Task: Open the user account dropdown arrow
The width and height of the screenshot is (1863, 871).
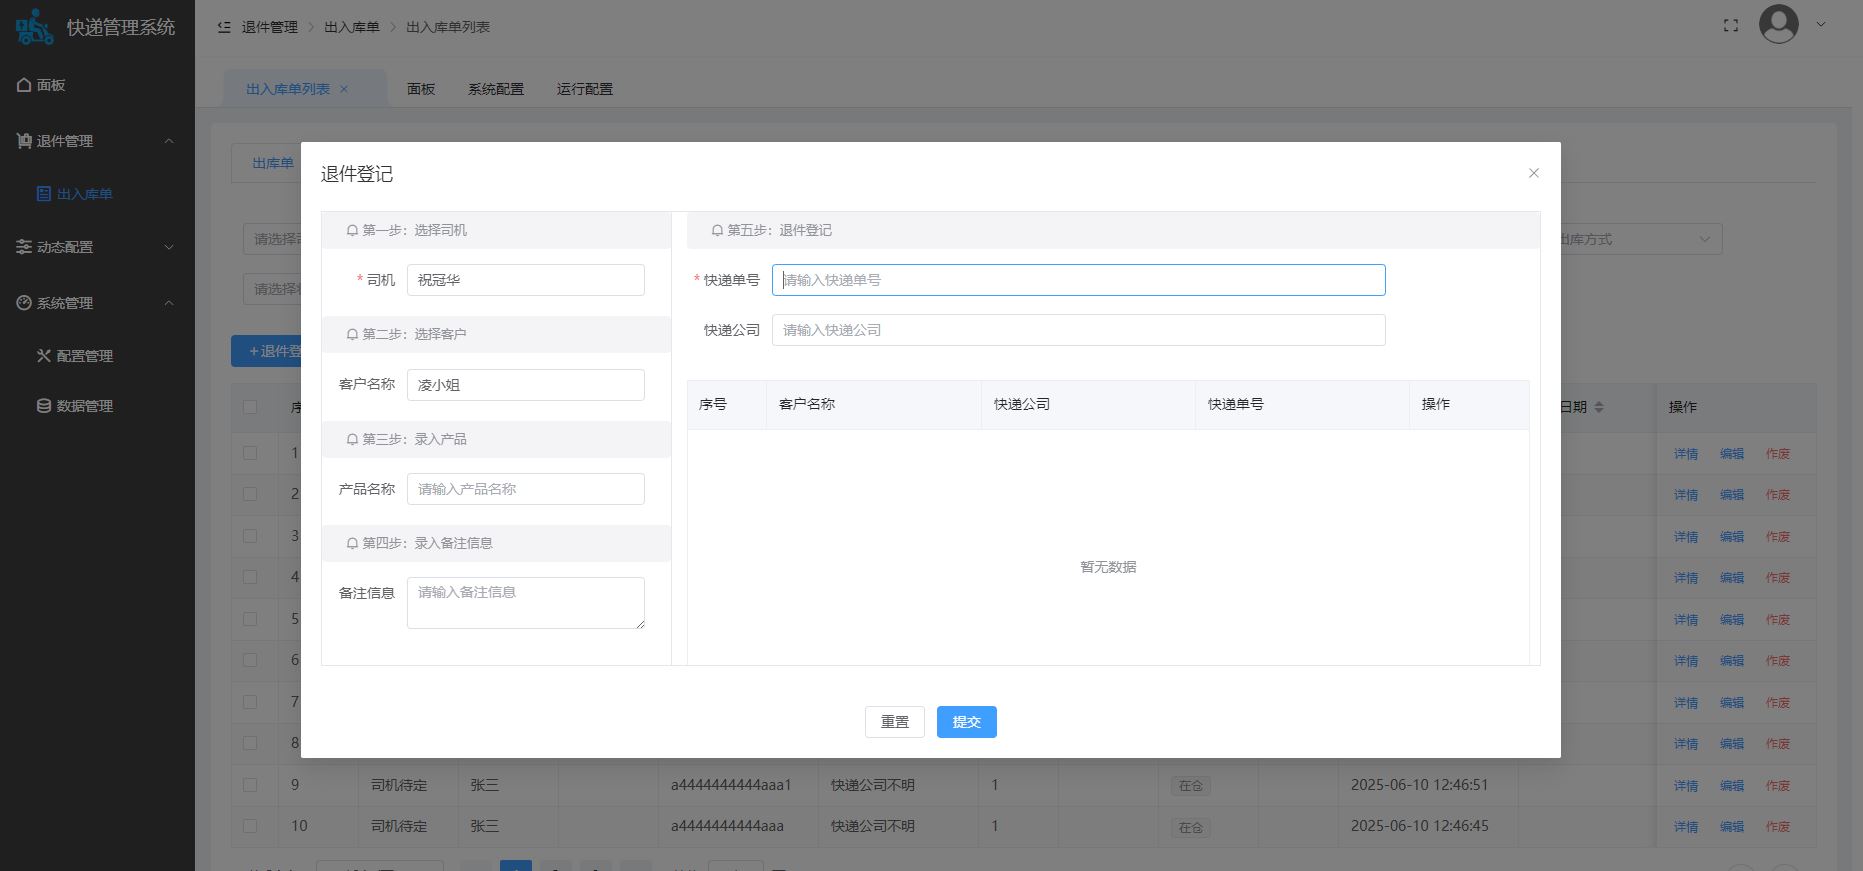Action: coord(1821,25)
